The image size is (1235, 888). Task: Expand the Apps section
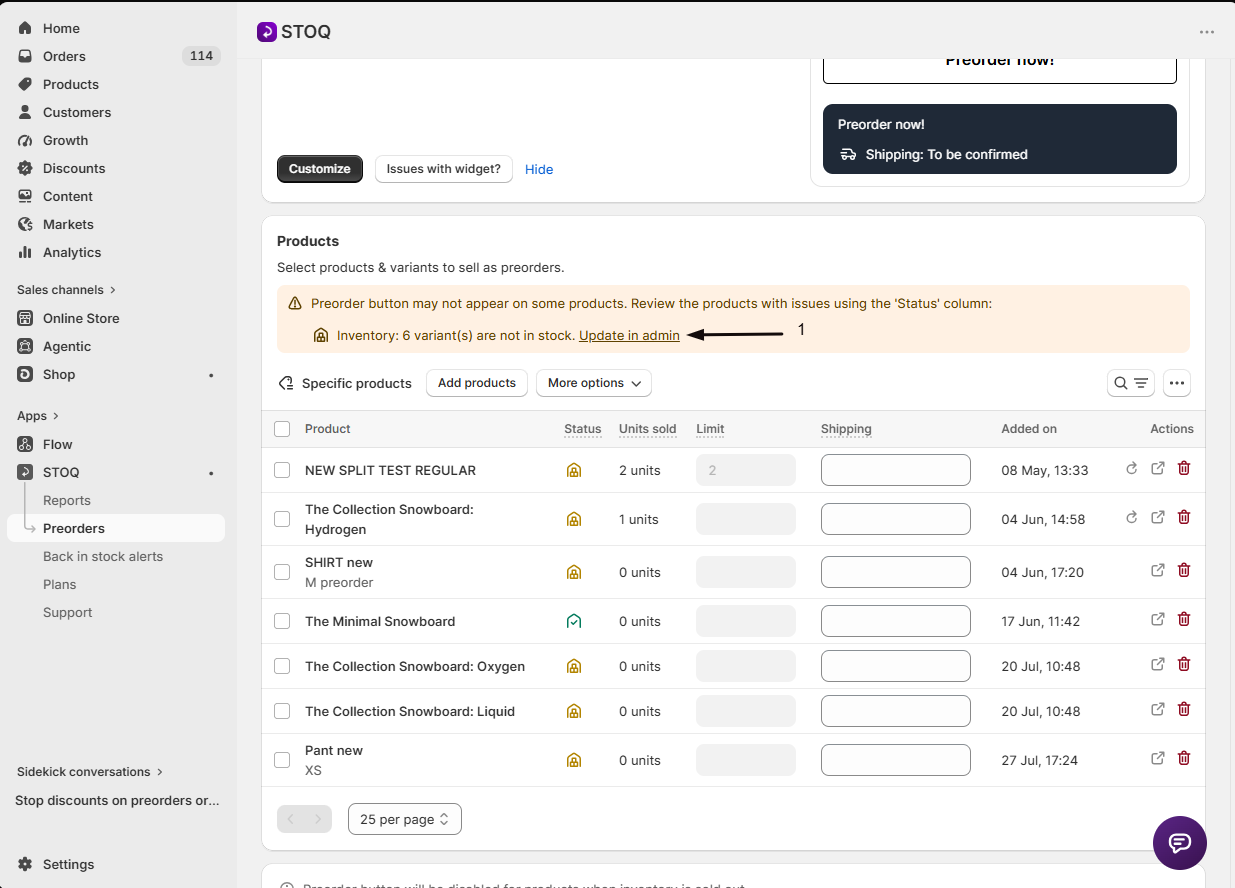[x=38, y=416]
